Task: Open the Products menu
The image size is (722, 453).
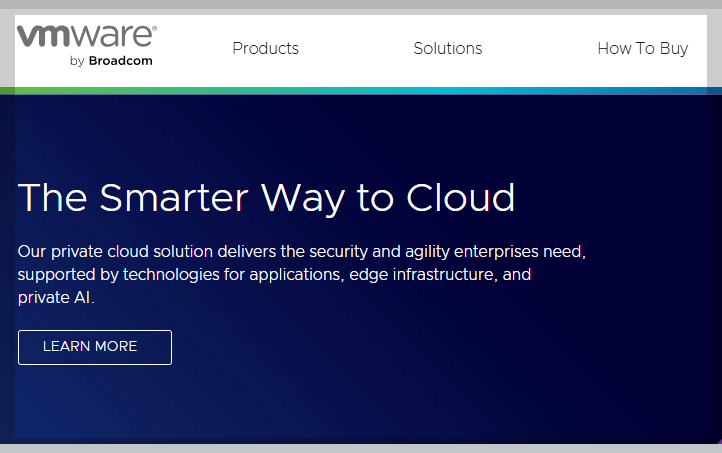Action: click(266, 48)
